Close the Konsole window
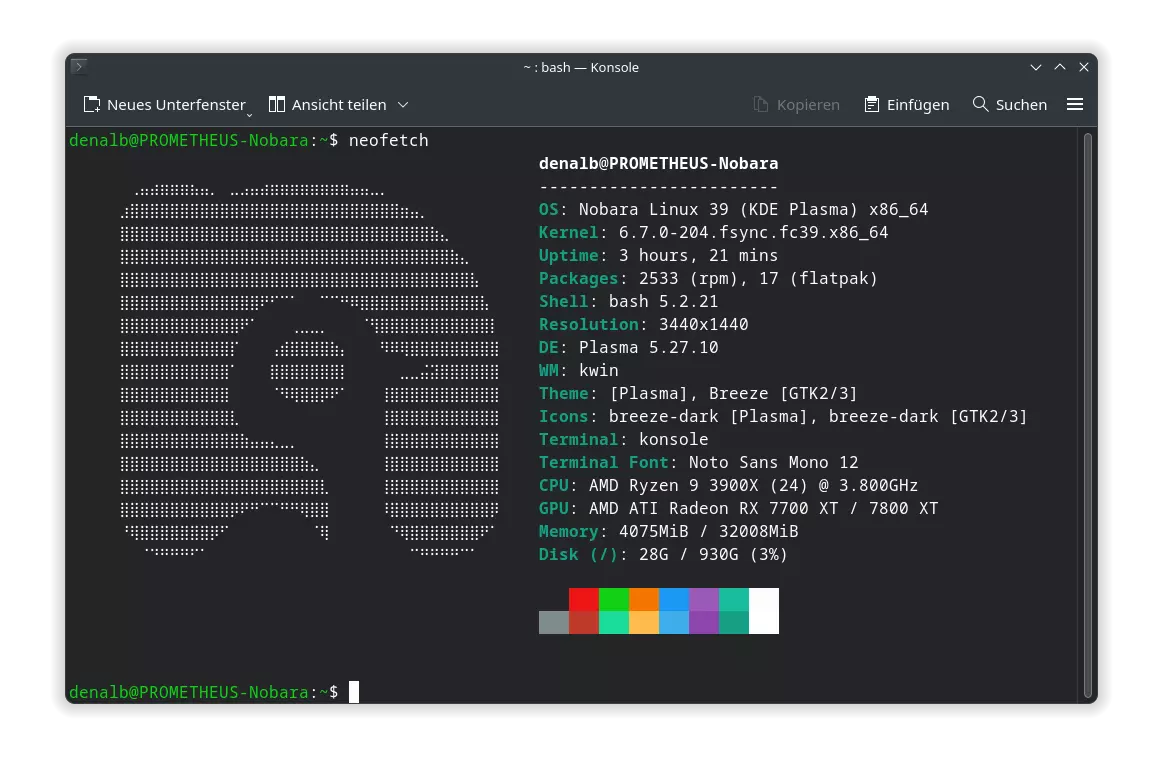 click(x=1084, y=67)
